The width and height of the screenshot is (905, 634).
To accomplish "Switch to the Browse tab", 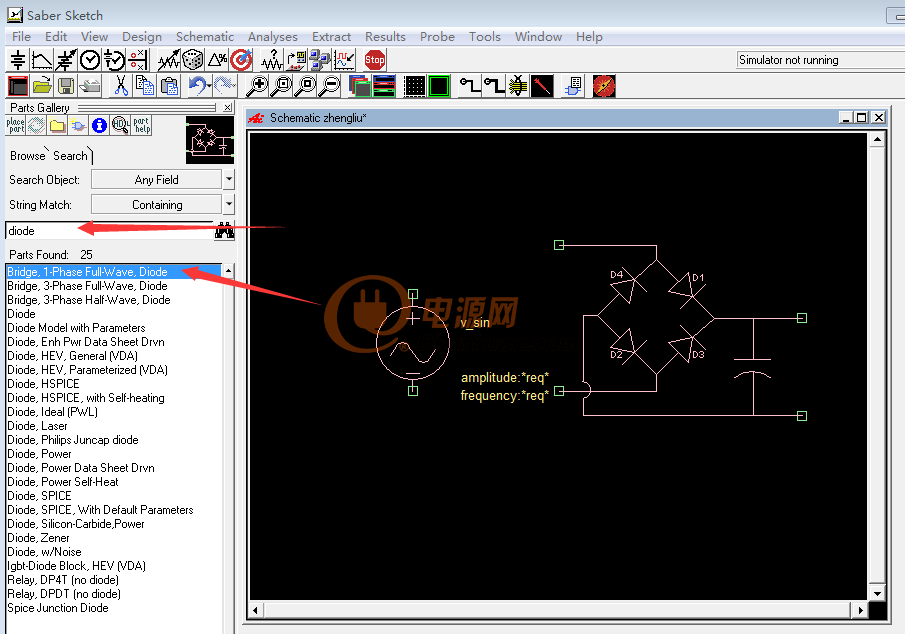I will [27, 156].
